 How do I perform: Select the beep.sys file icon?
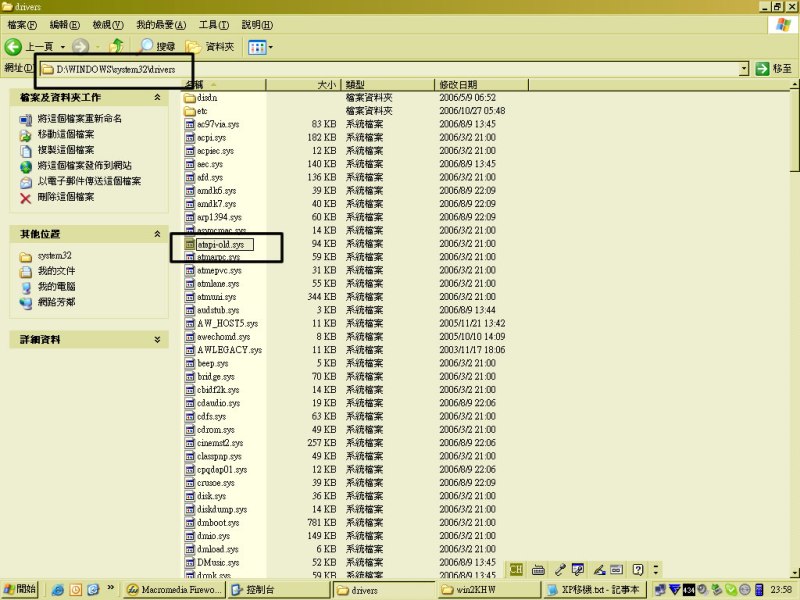[x=190, y=363]
